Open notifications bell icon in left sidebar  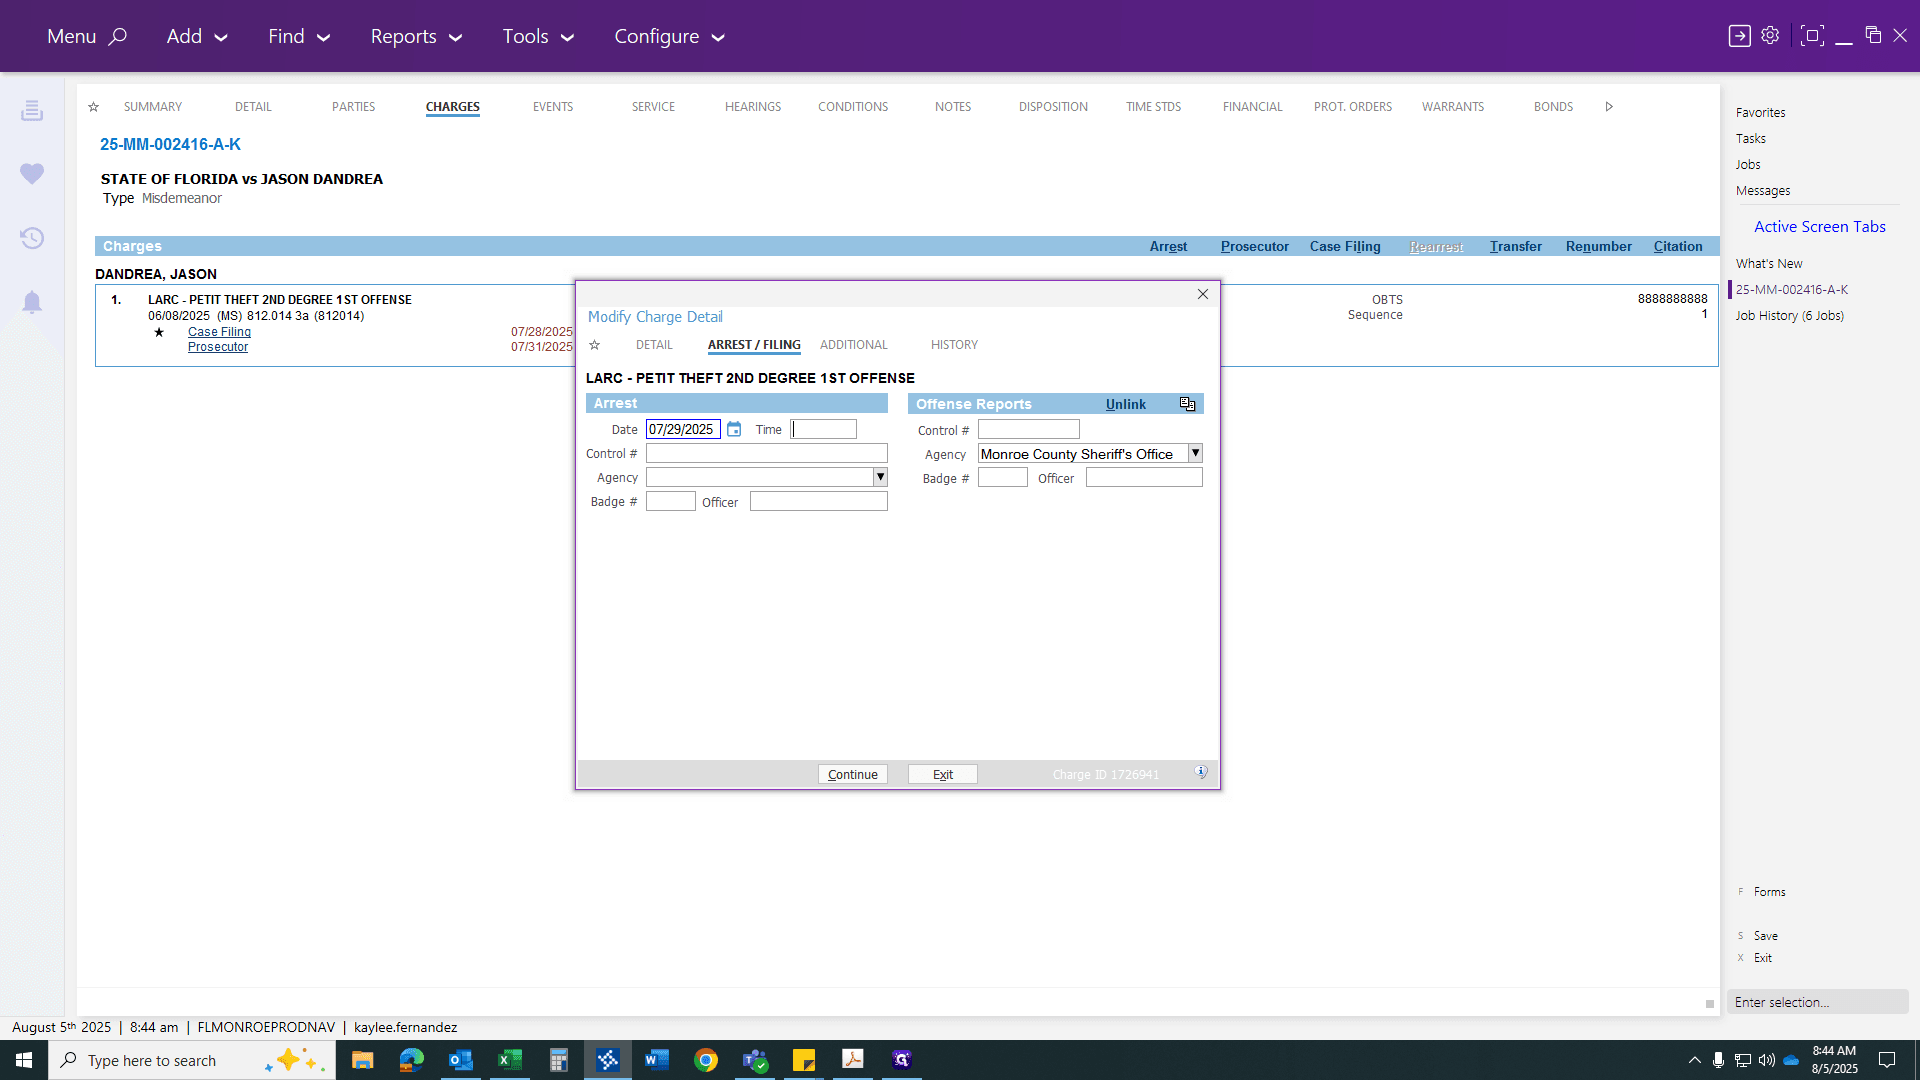[x=32, y=302]
